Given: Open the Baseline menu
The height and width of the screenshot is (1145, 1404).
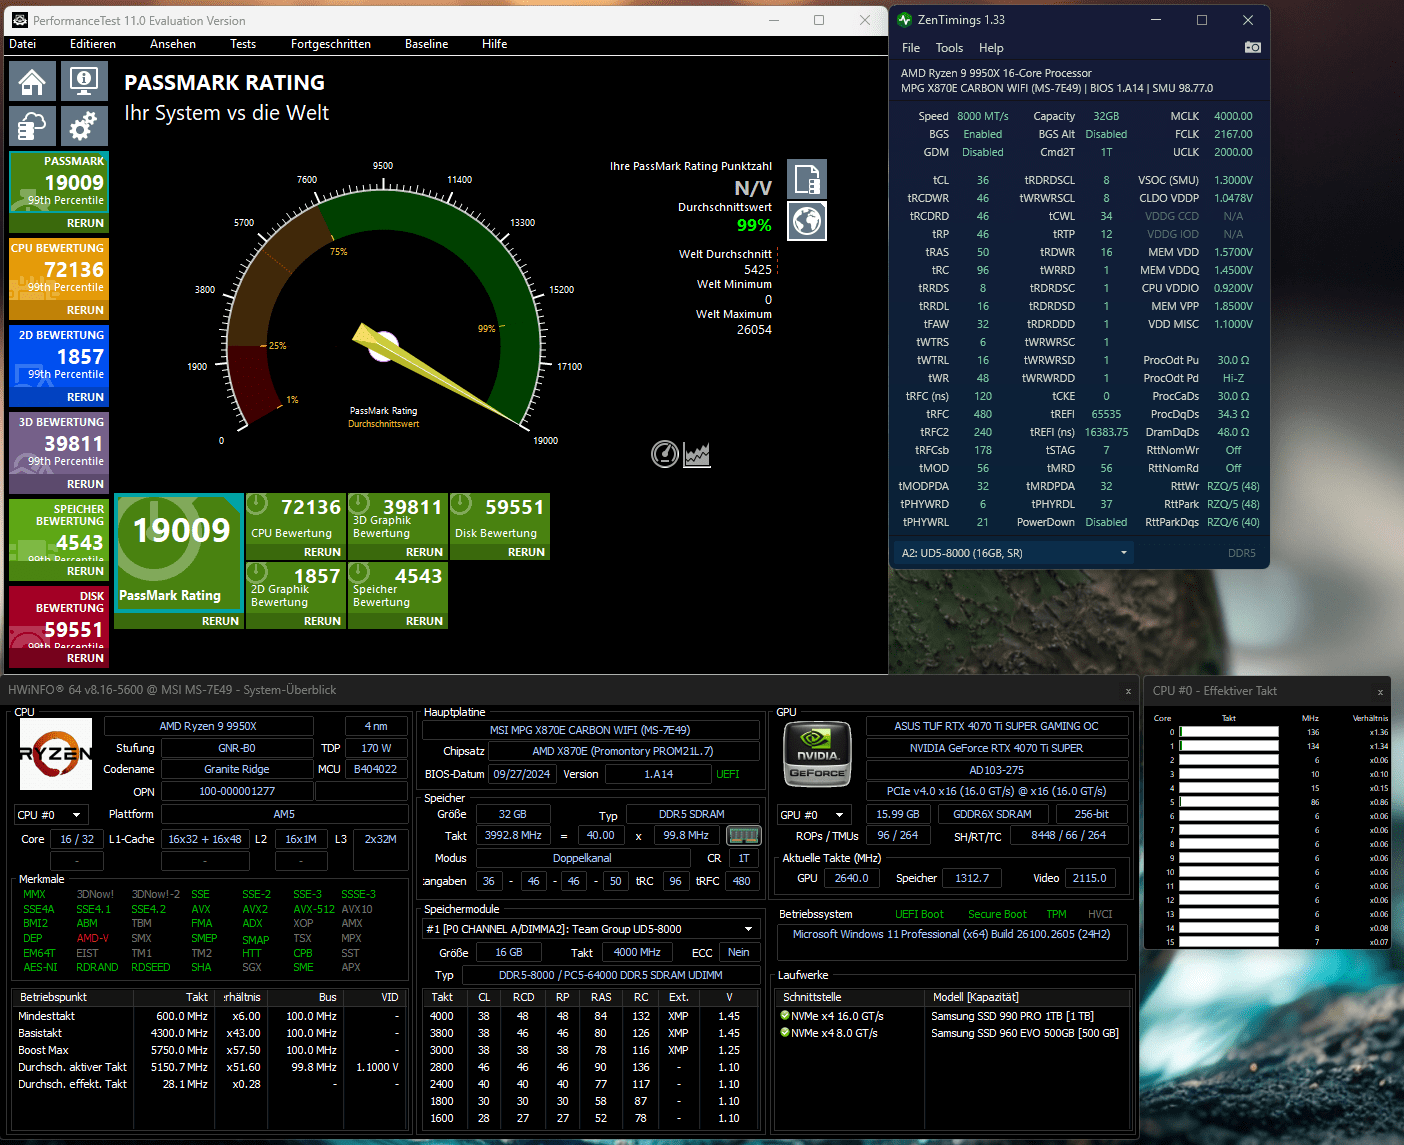Looking at the screenshot, I should (x=427, y=44).
